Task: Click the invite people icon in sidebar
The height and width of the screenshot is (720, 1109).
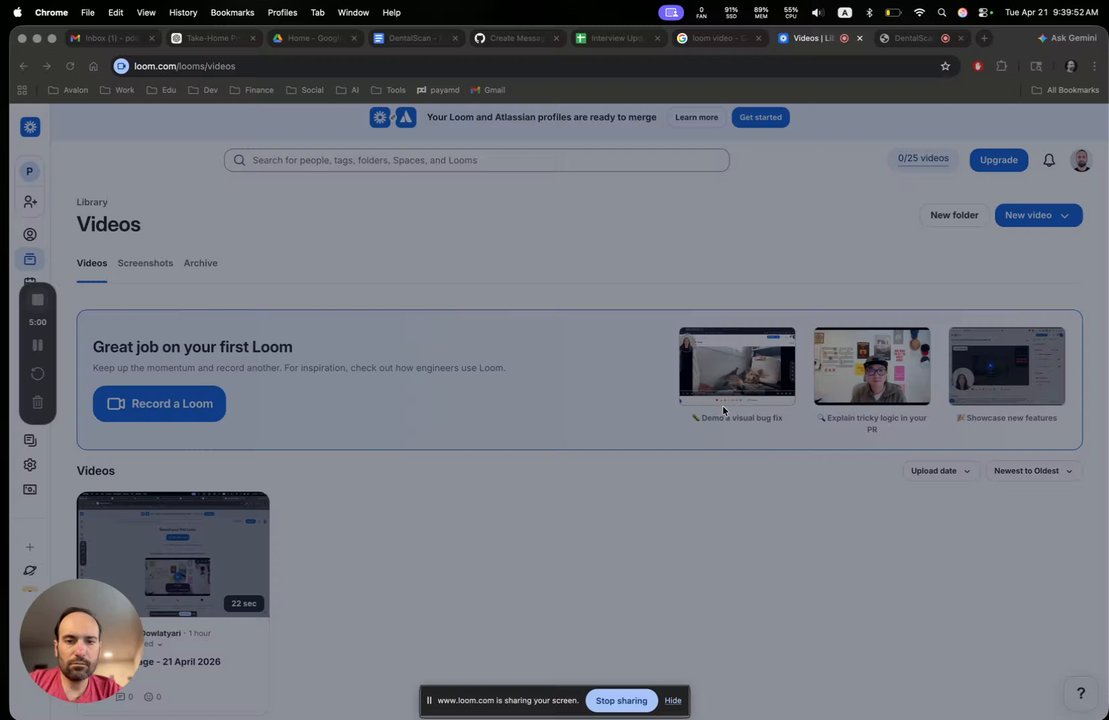Action: pyautogui.click(x=30, y=202)
